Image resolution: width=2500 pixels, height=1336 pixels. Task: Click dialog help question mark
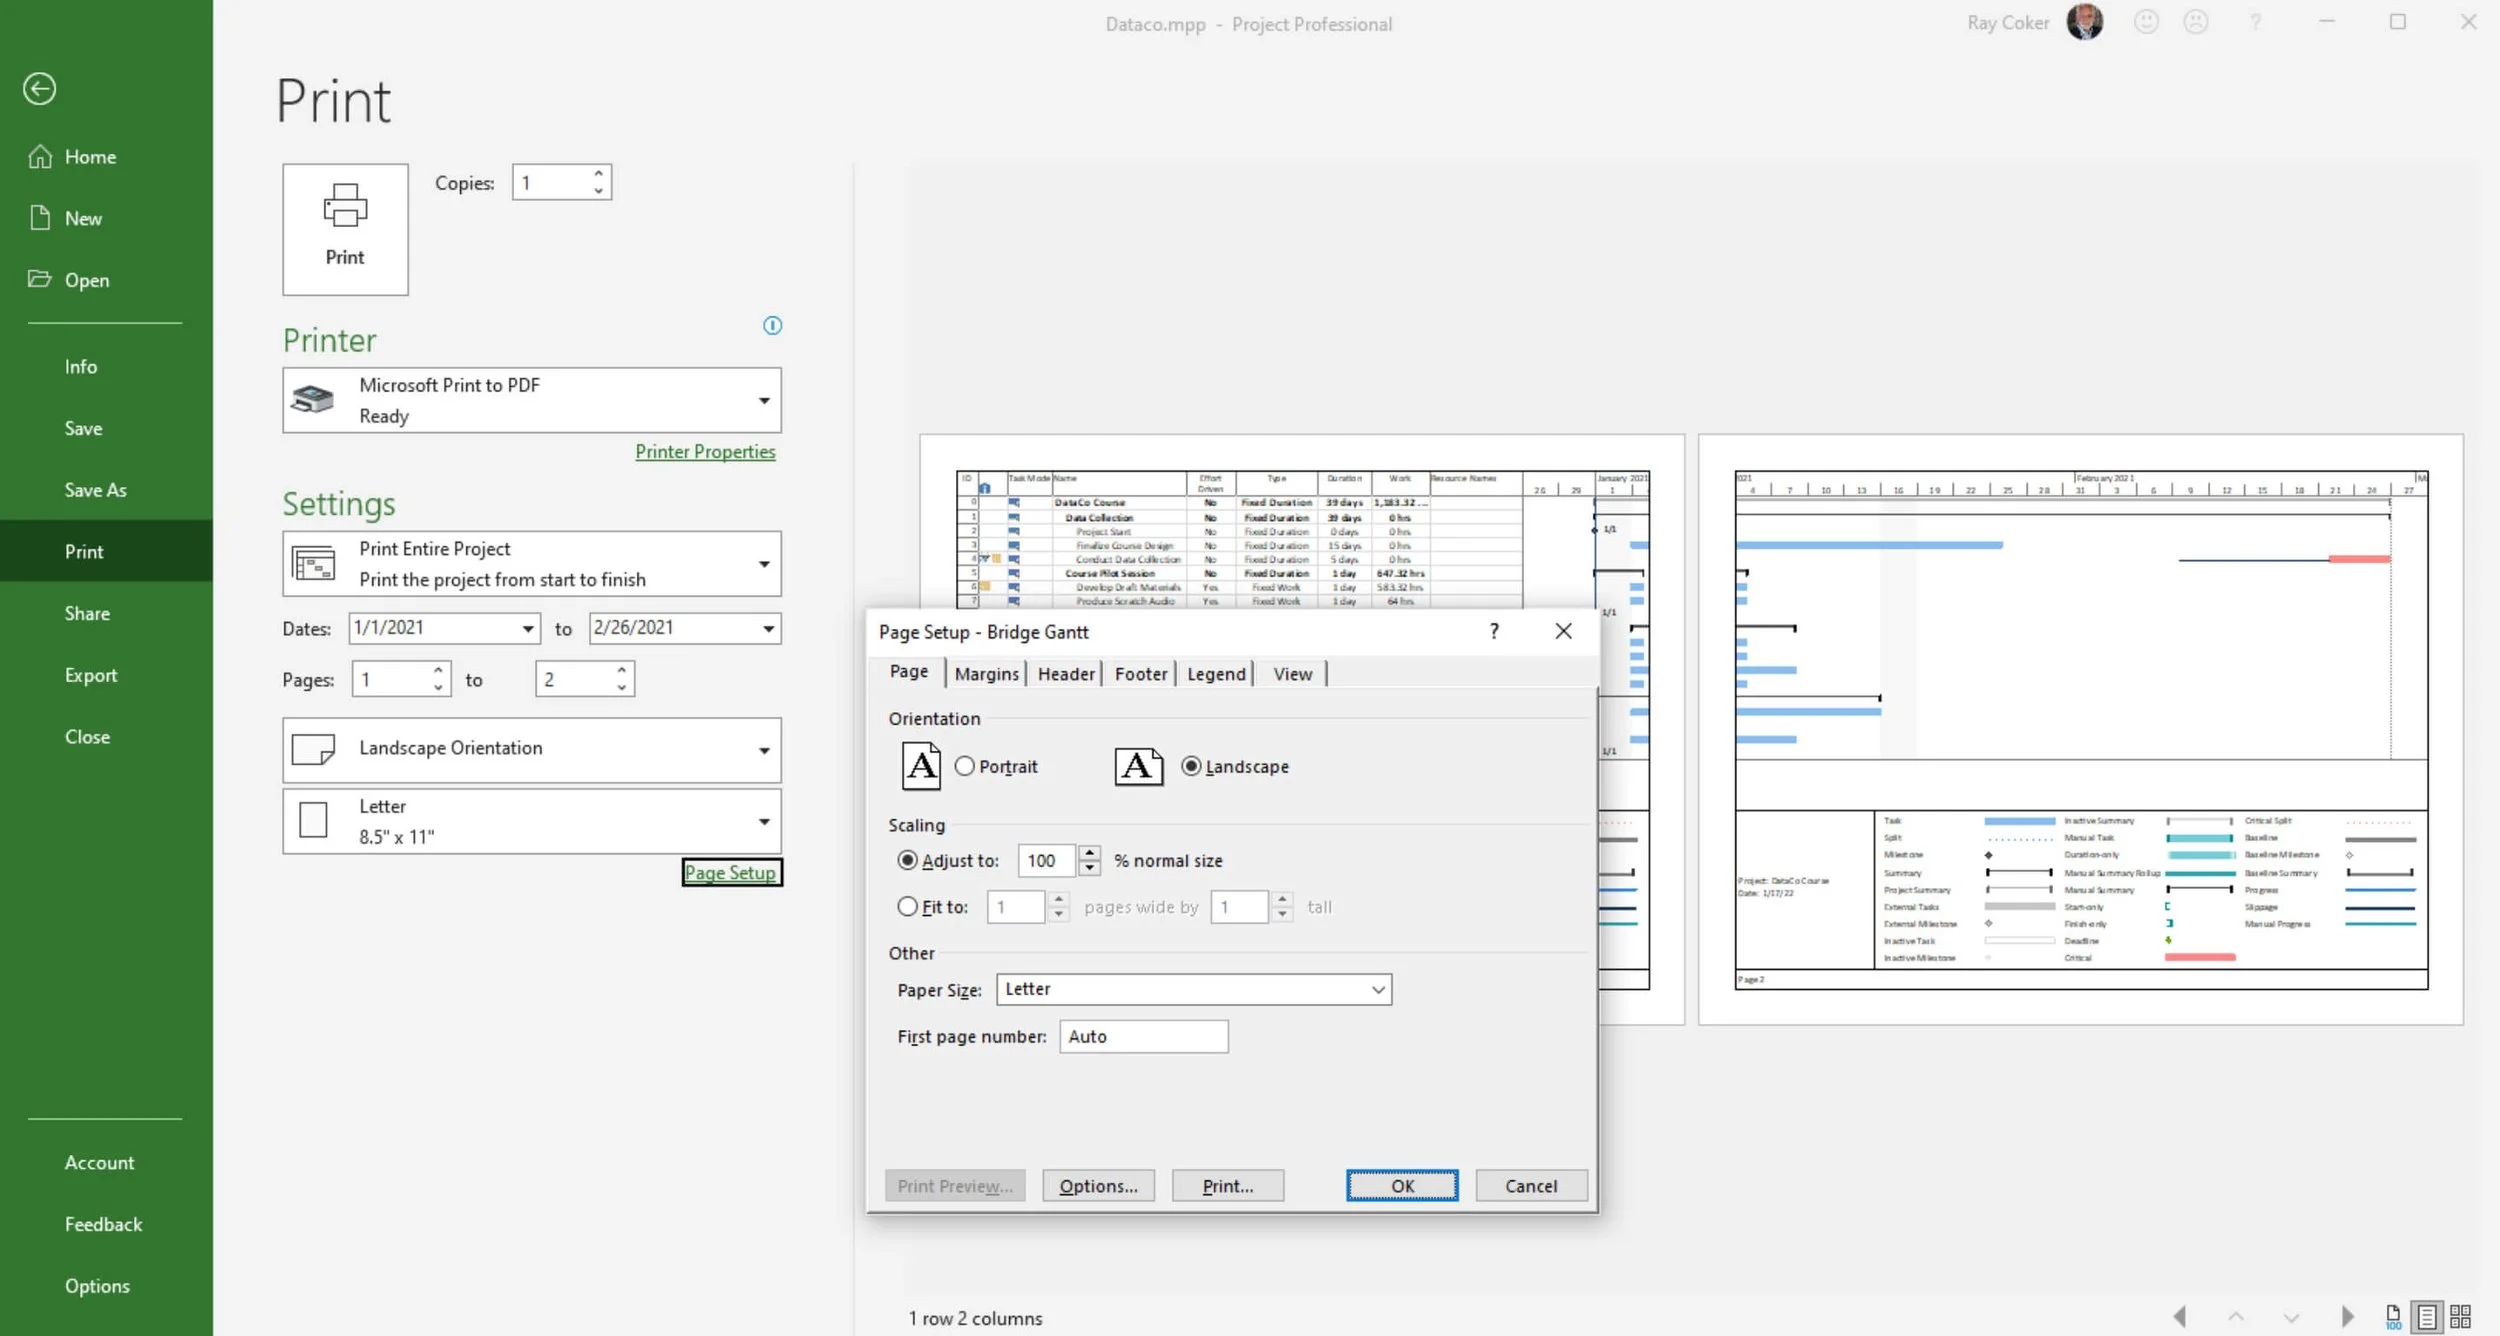1493,631
